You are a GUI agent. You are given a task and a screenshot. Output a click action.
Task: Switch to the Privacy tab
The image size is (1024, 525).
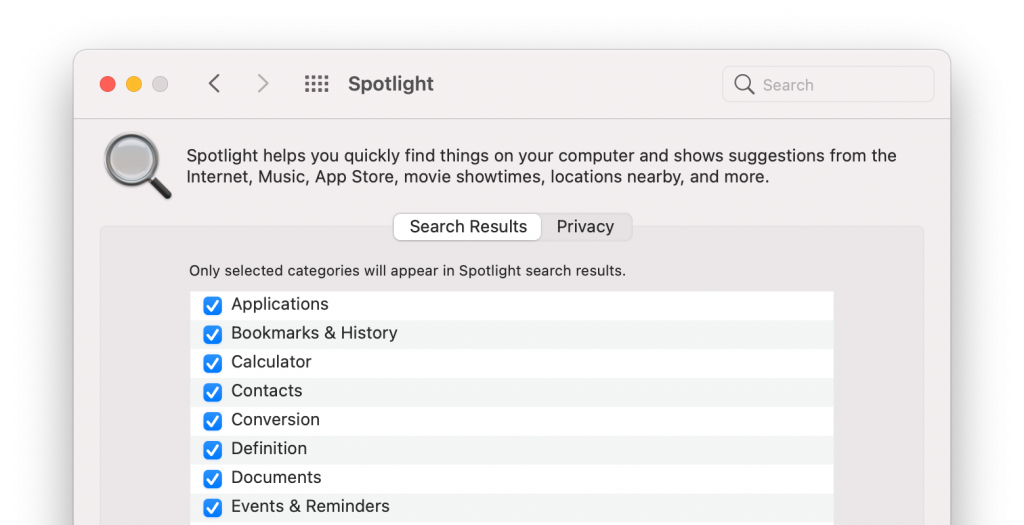point(585,227)
